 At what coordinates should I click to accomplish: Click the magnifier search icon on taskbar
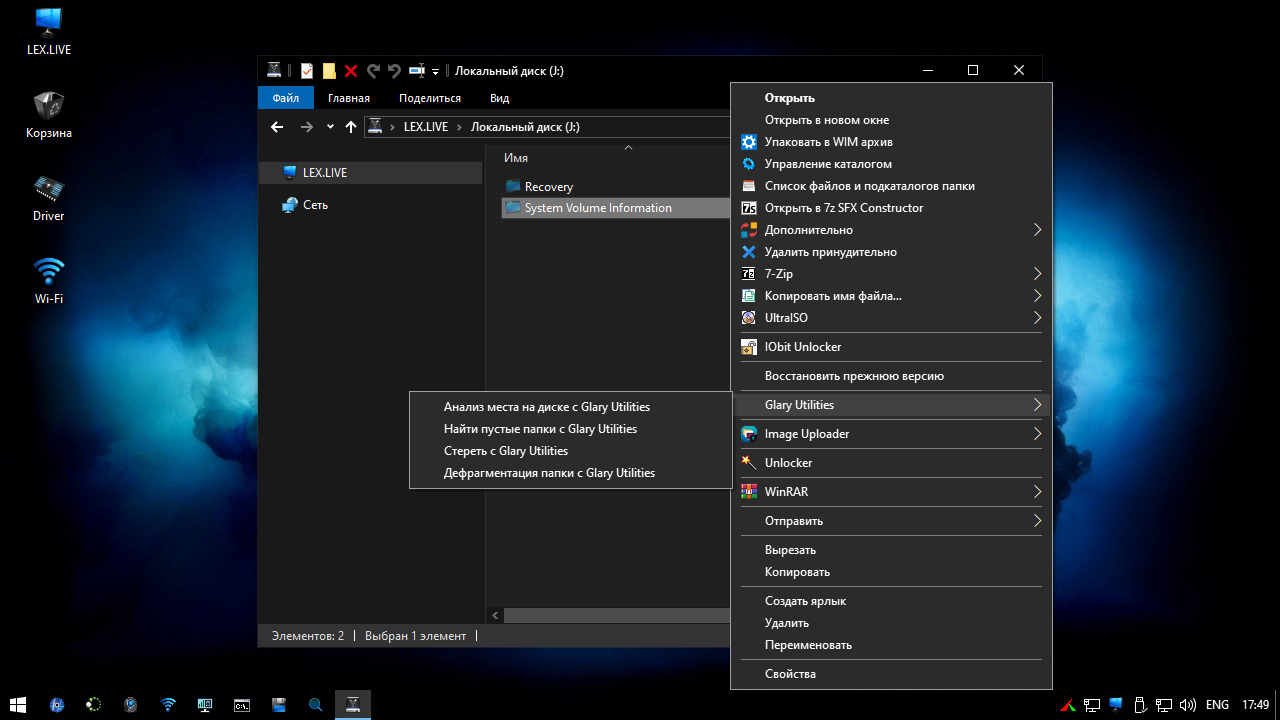coord(315,705)
